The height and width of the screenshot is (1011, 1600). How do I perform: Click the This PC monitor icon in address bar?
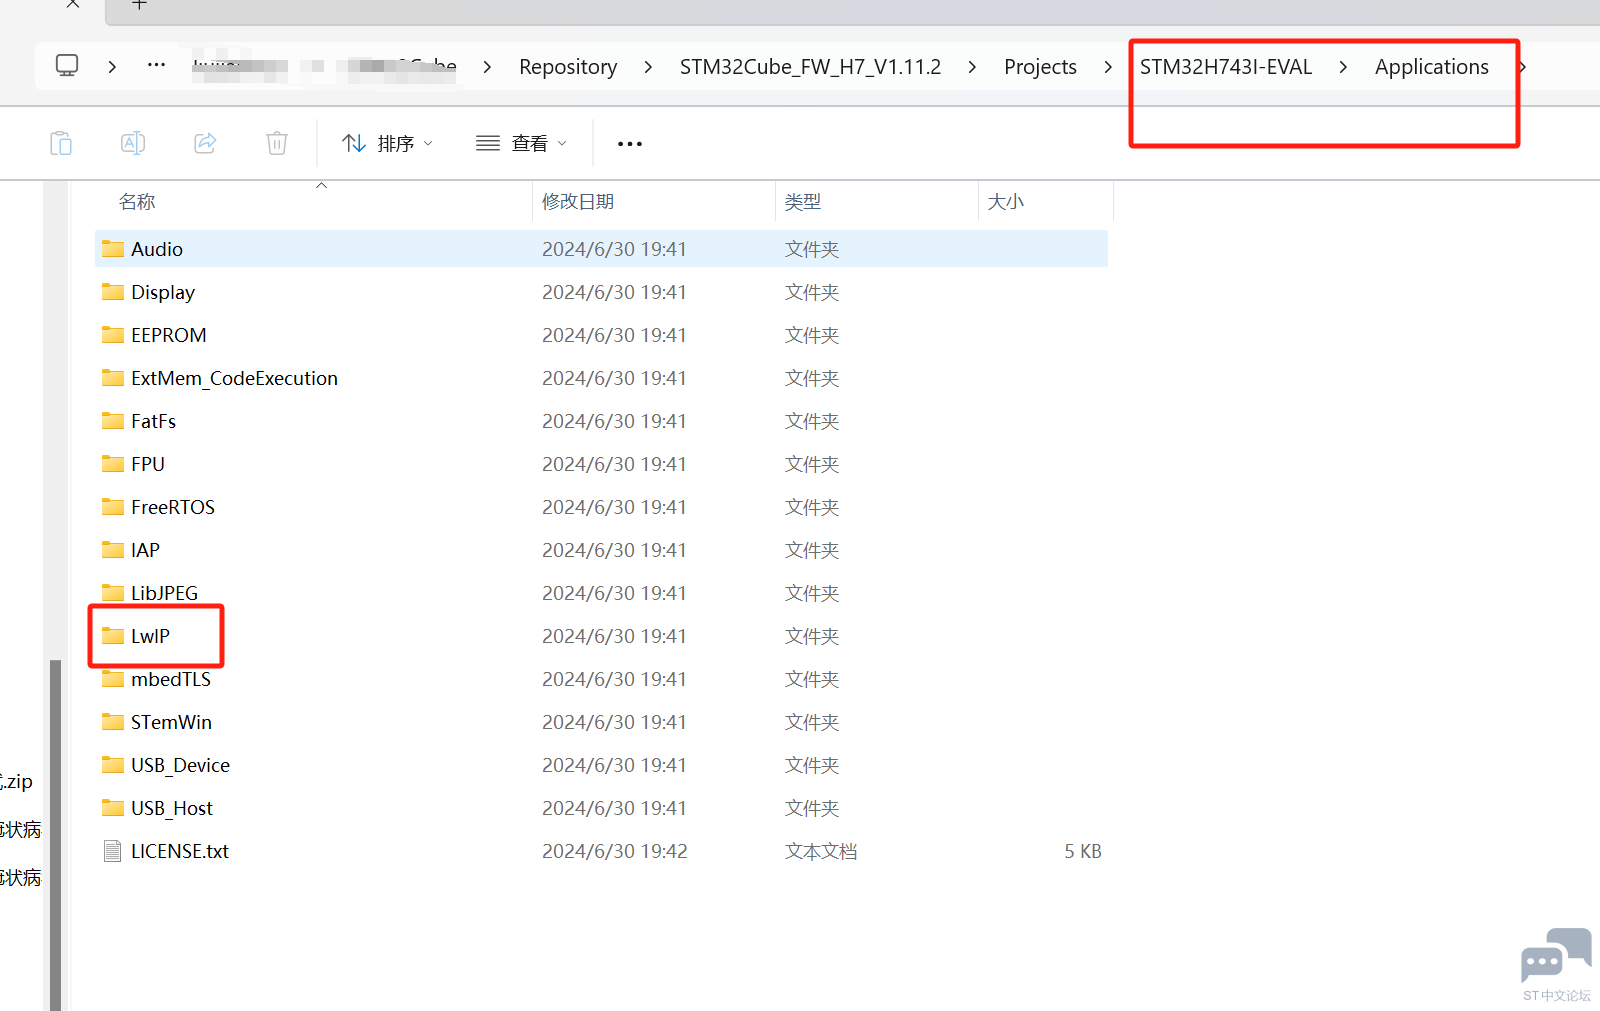[x=67, y=66]
